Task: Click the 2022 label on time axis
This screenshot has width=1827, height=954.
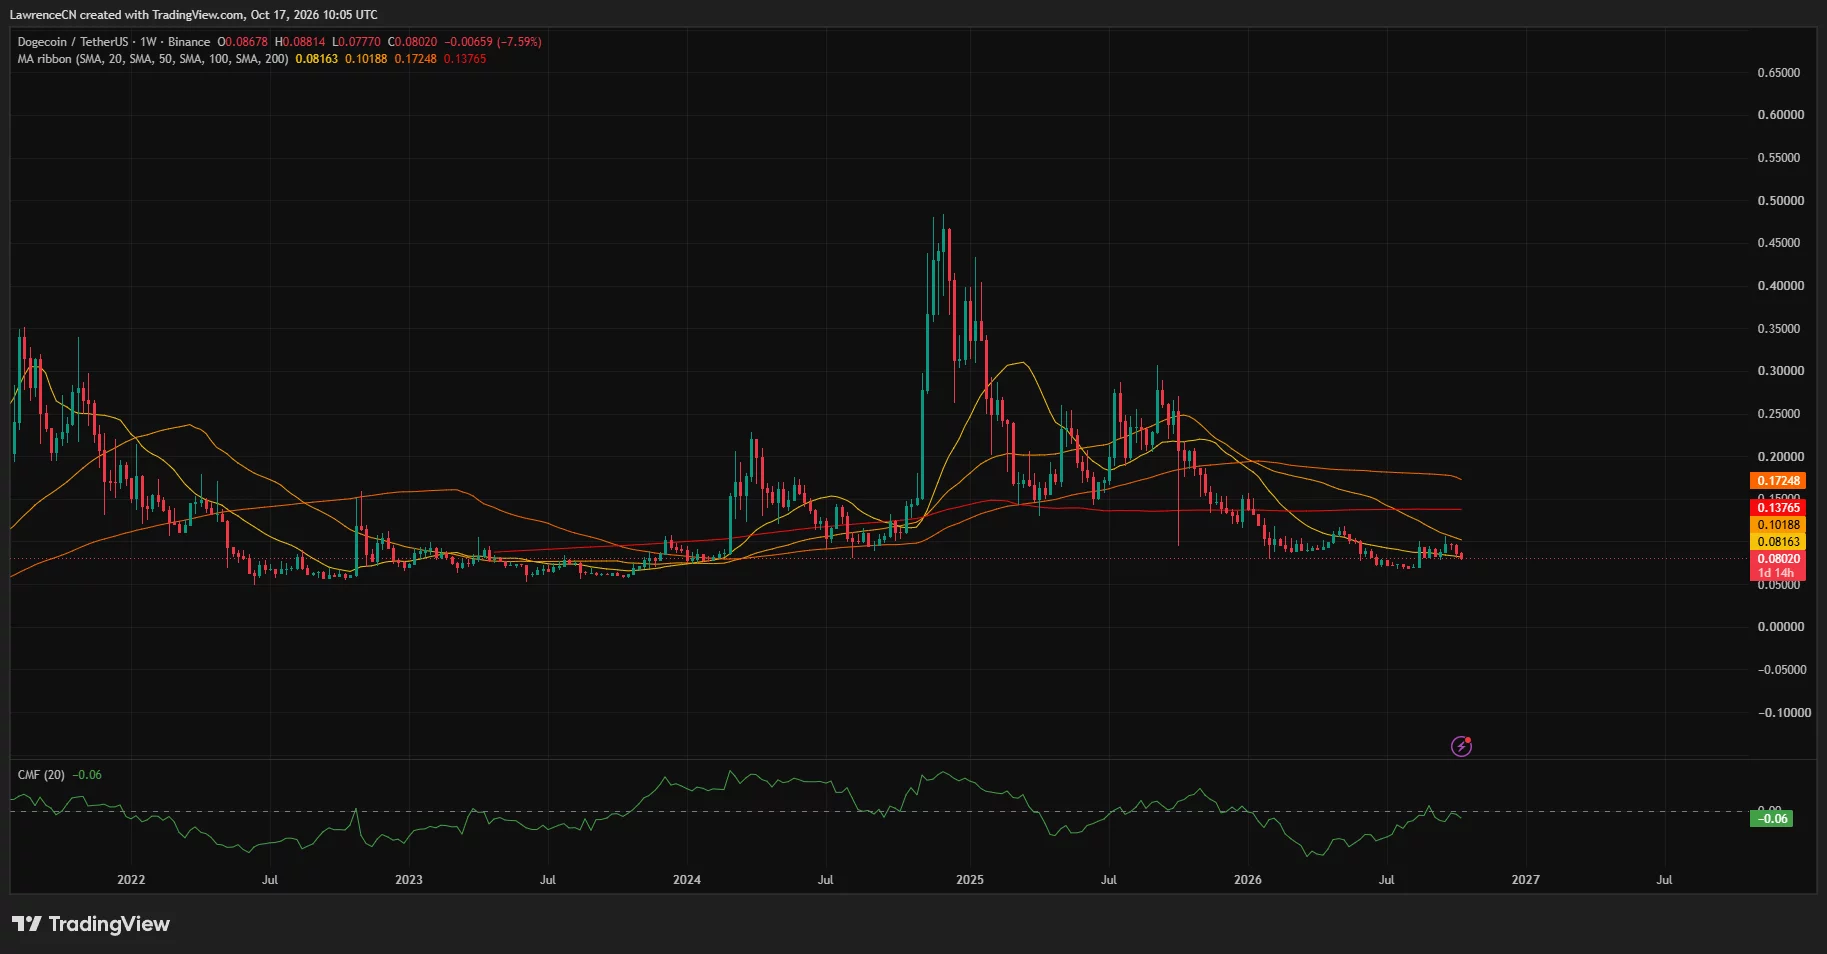Action: coord(131,880)
